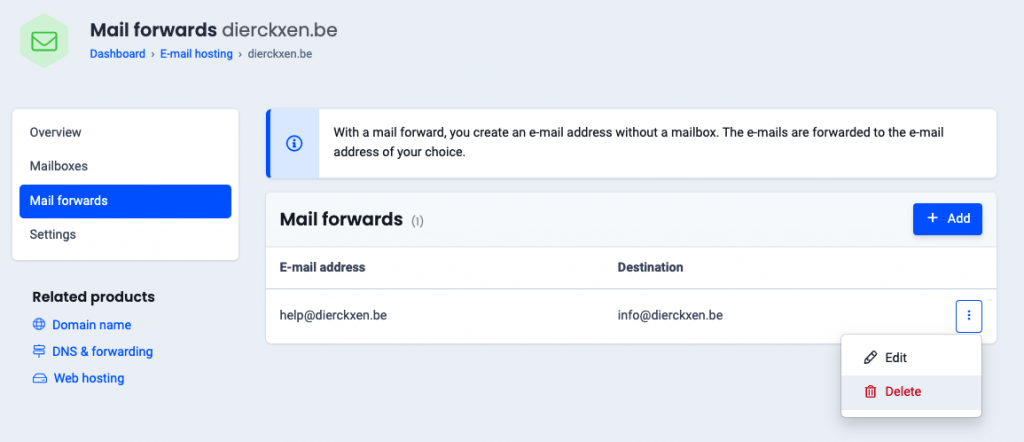This screenshot has width=1024, height=442.
Task: Choose Delete from the context menu
Action: [x=902, y=392]
